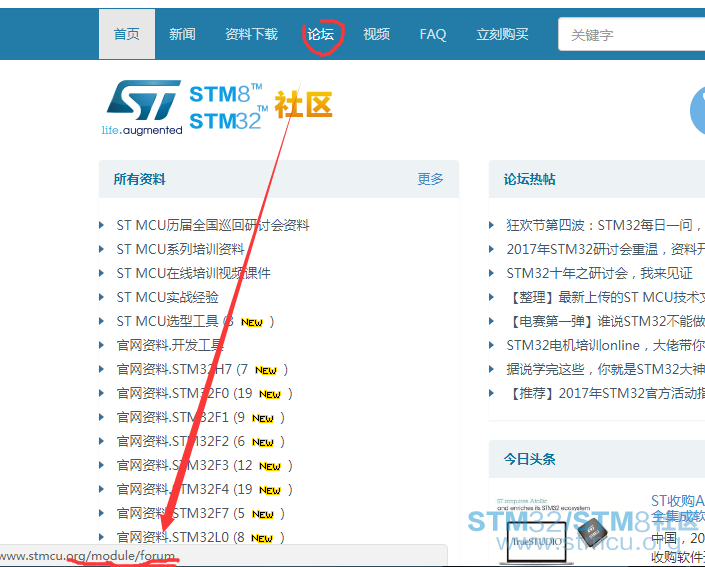Open ST MCU系列培训资料 link
This screenshot has width=705, height=567.
180,249
